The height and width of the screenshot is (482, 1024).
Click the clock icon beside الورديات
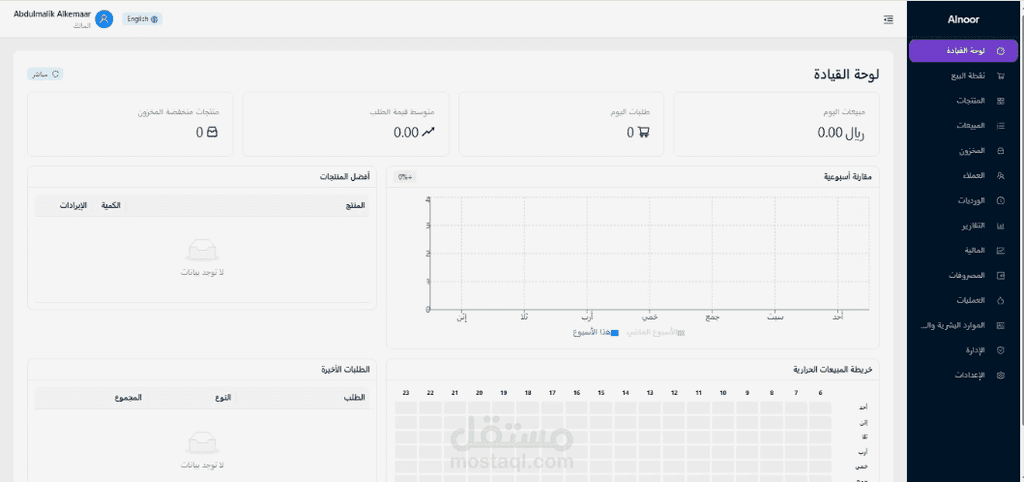click(1000, 201)
